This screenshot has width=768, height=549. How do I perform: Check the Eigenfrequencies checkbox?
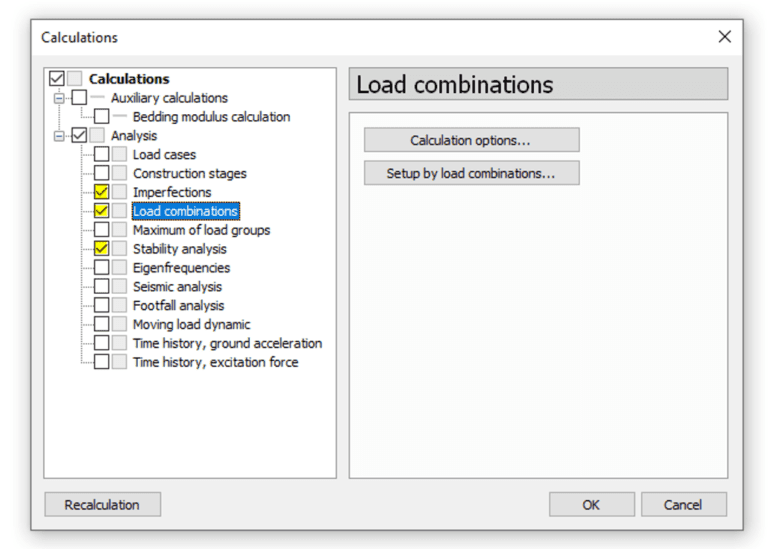pos(101,267)
